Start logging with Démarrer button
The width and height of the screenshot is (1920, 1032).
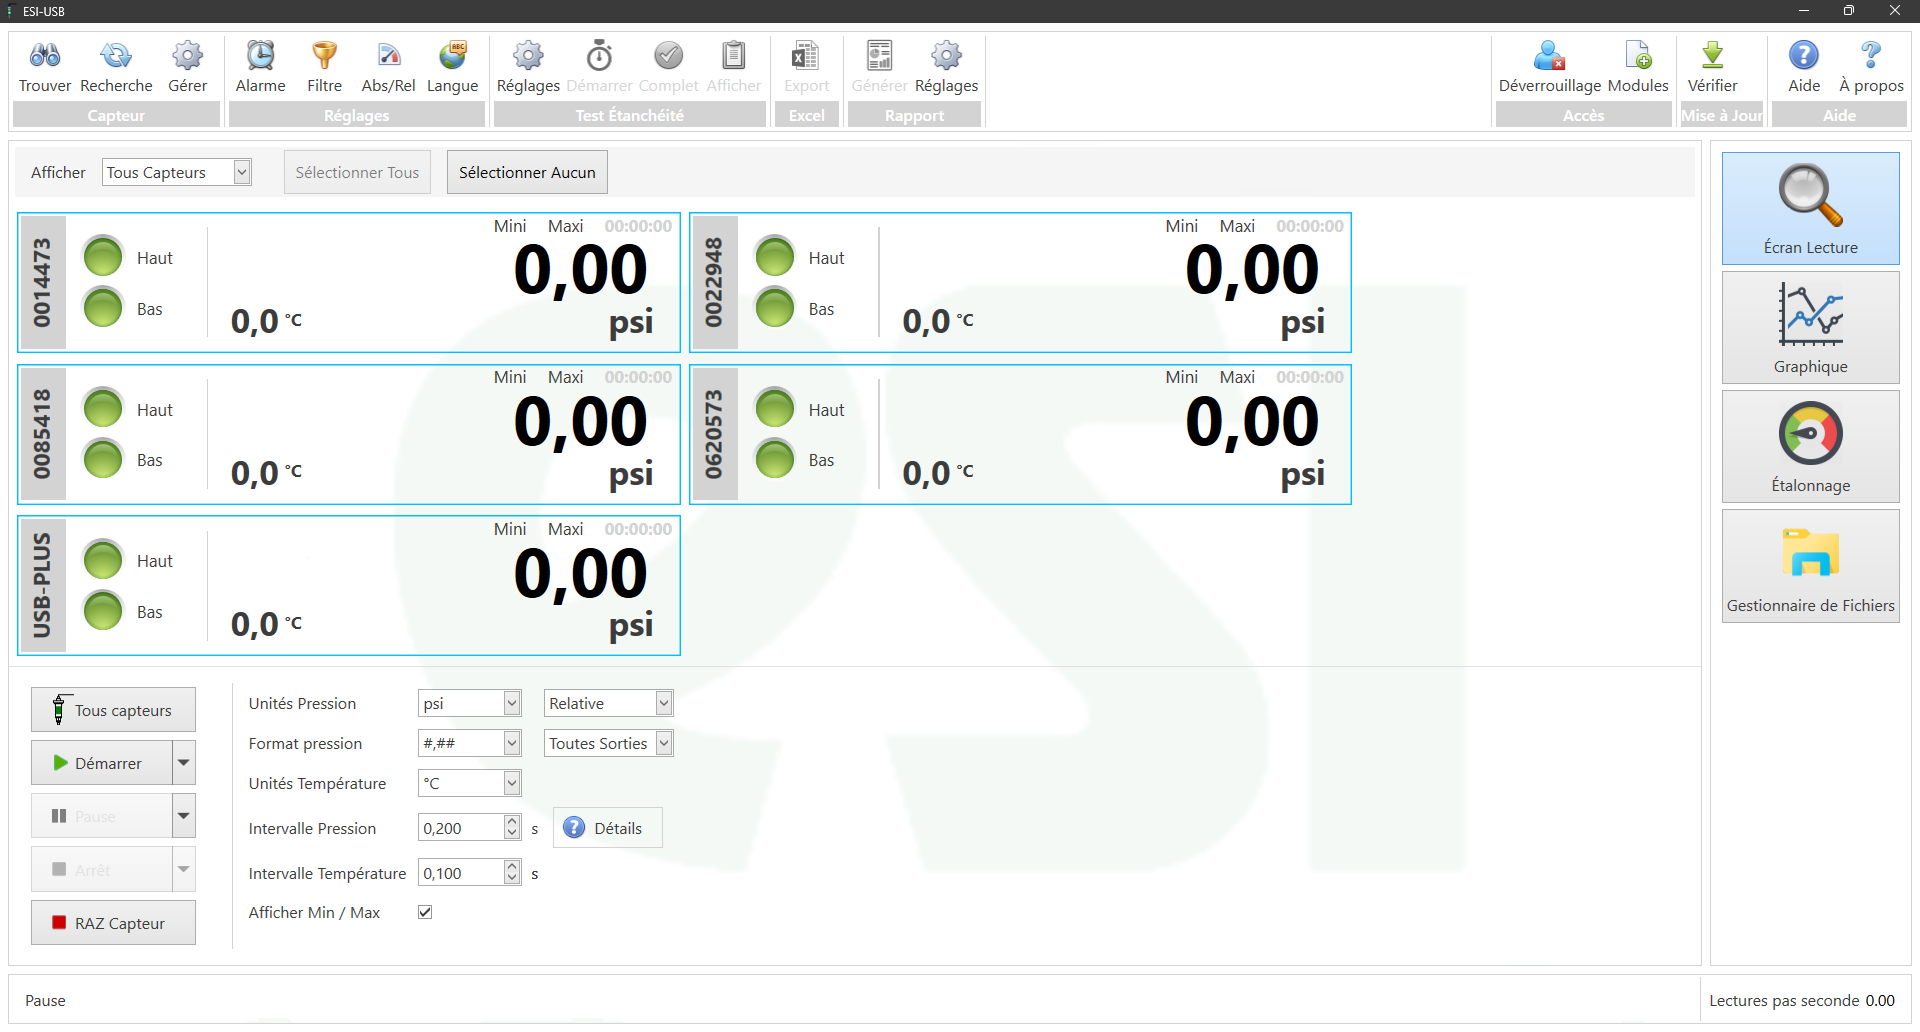click(101, 763)
